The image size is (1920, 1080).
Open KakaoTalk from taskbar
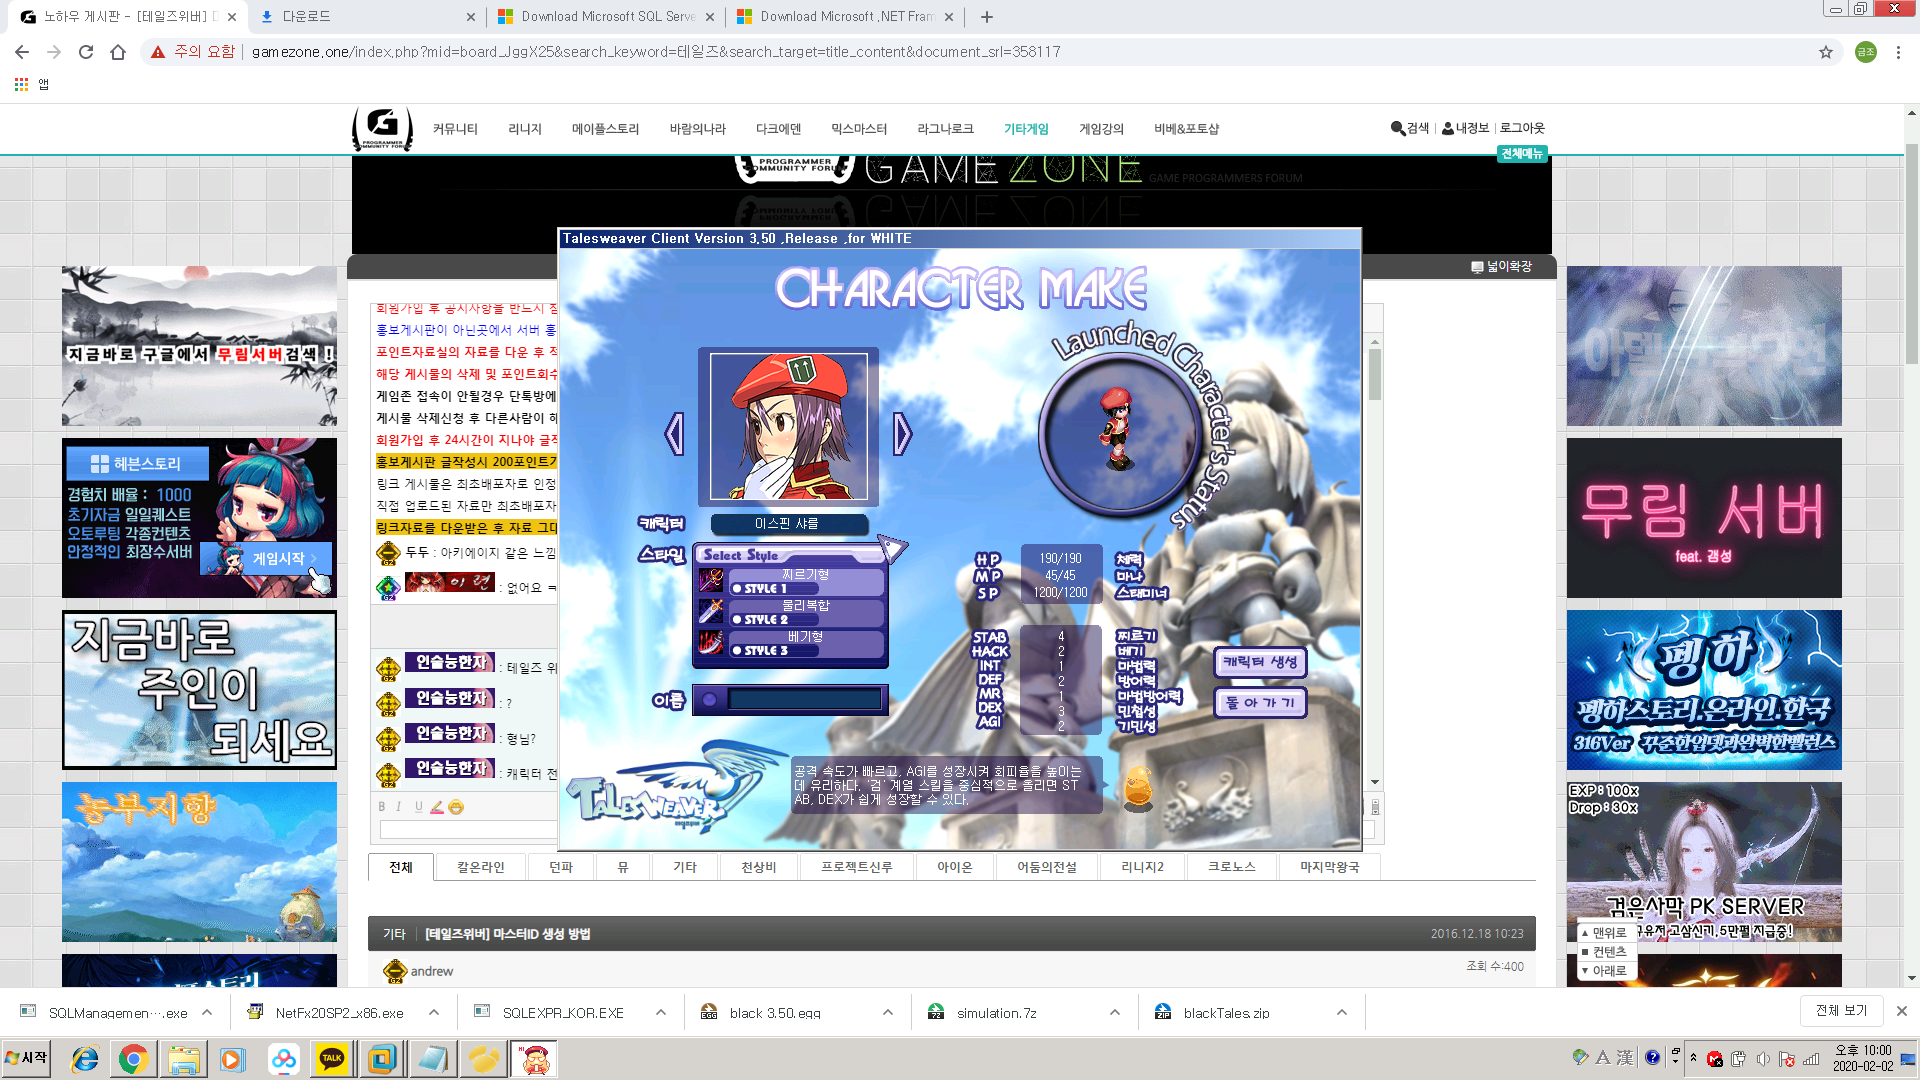[332, 1058]
